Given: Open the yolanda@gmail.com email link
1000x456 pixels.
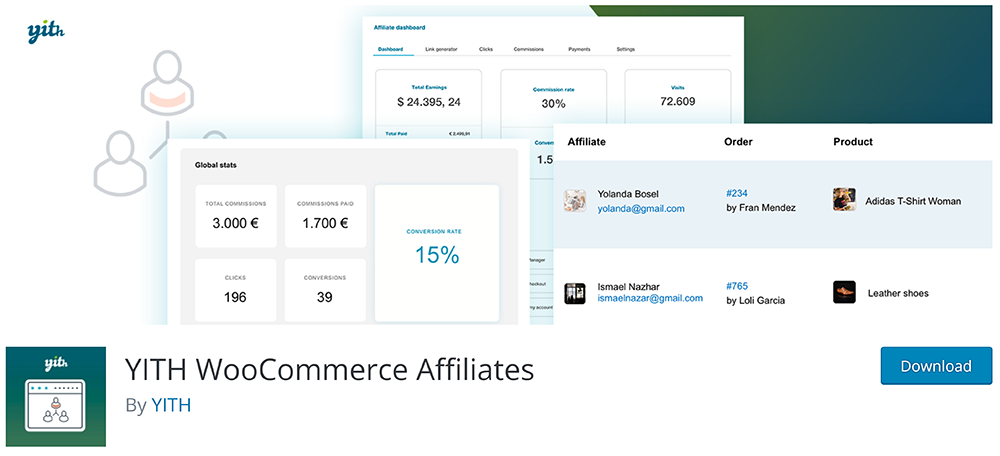Looking at the screenshot, I should (x=641, y=209).
